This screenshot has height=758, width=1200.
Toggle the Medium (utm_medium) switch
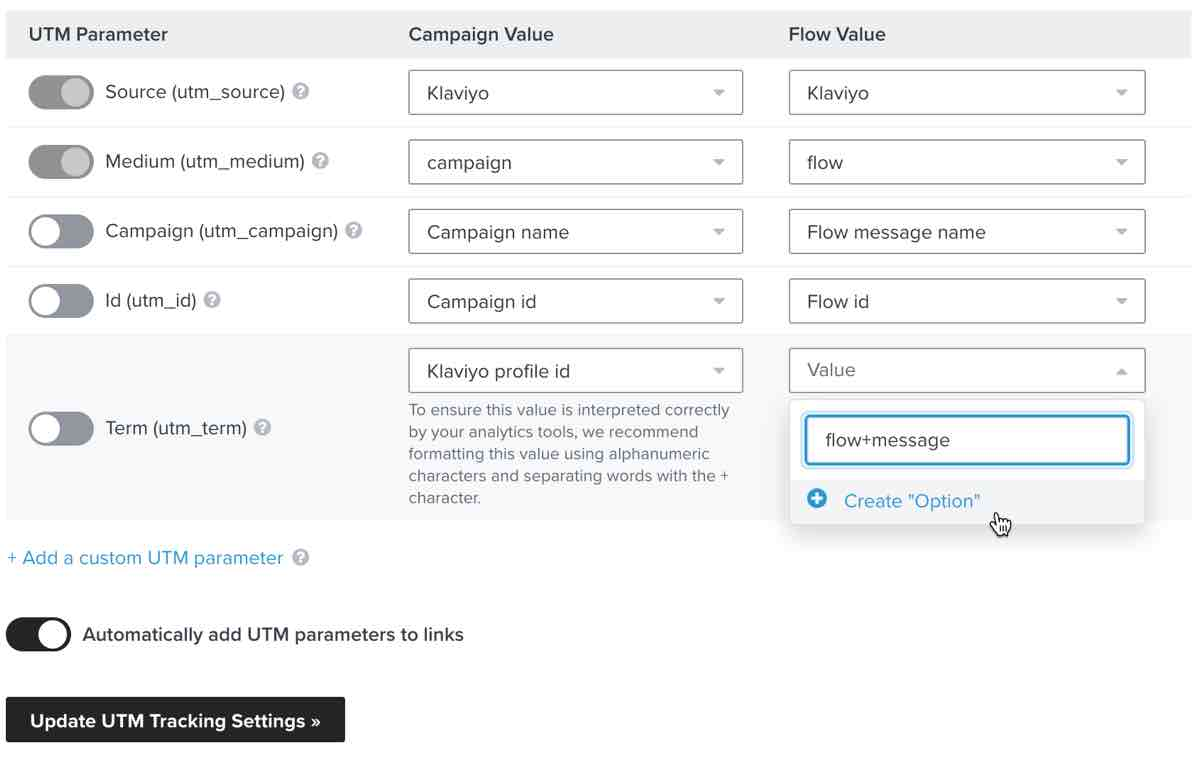(x=60, y=161)
